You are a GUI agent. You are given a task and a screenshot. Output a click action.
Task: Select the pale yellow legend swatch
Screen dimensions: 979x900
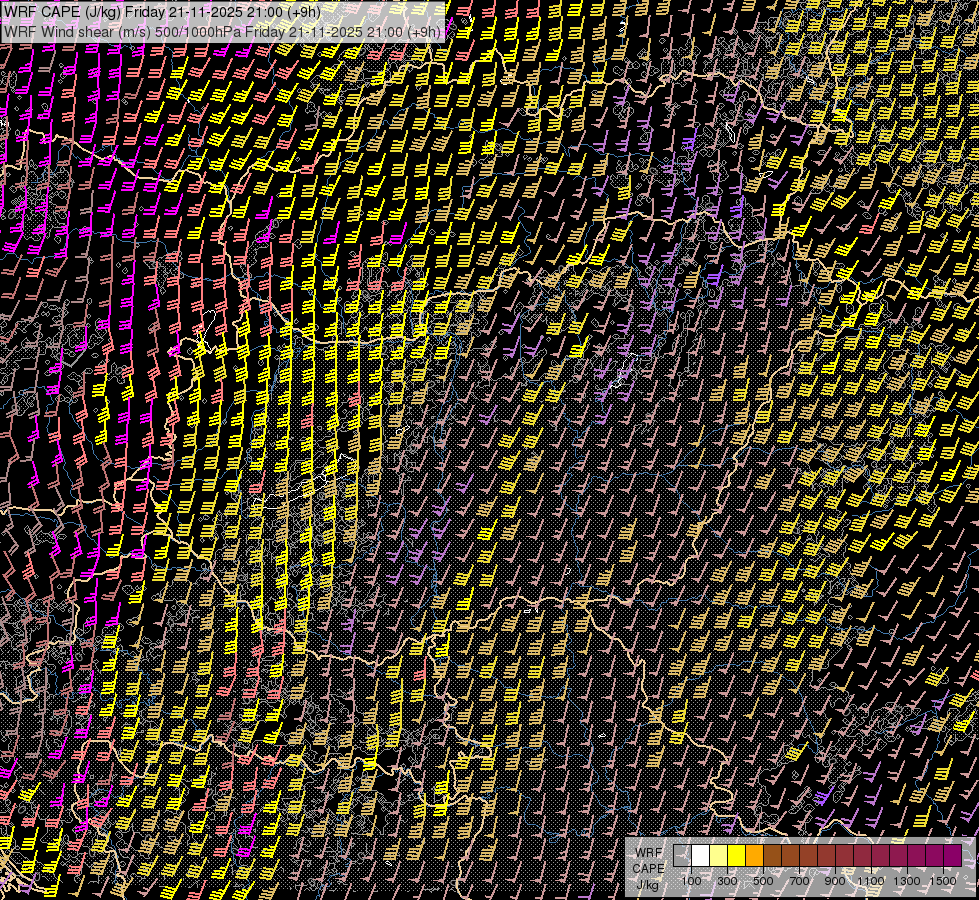pos(719,856)
